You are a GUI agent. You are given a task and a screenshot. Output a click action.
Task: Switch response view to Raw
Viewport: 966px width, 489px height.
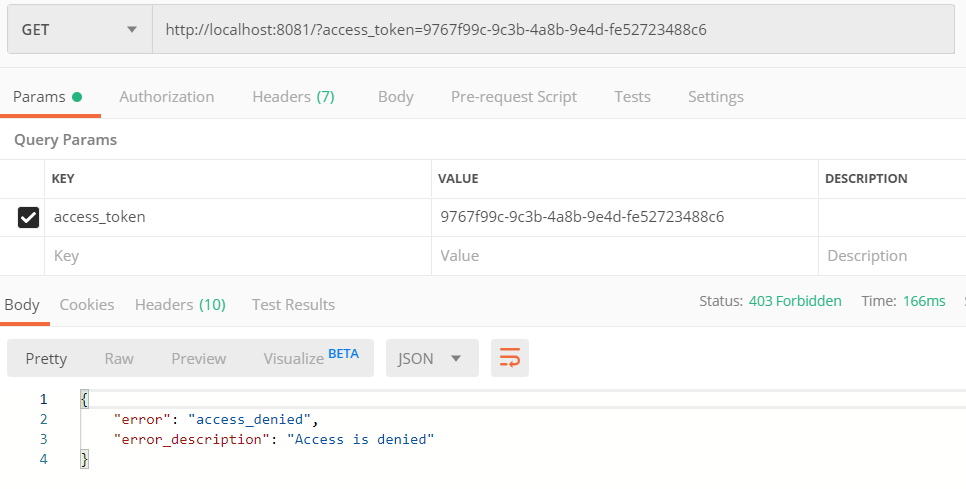coord(119,358)
